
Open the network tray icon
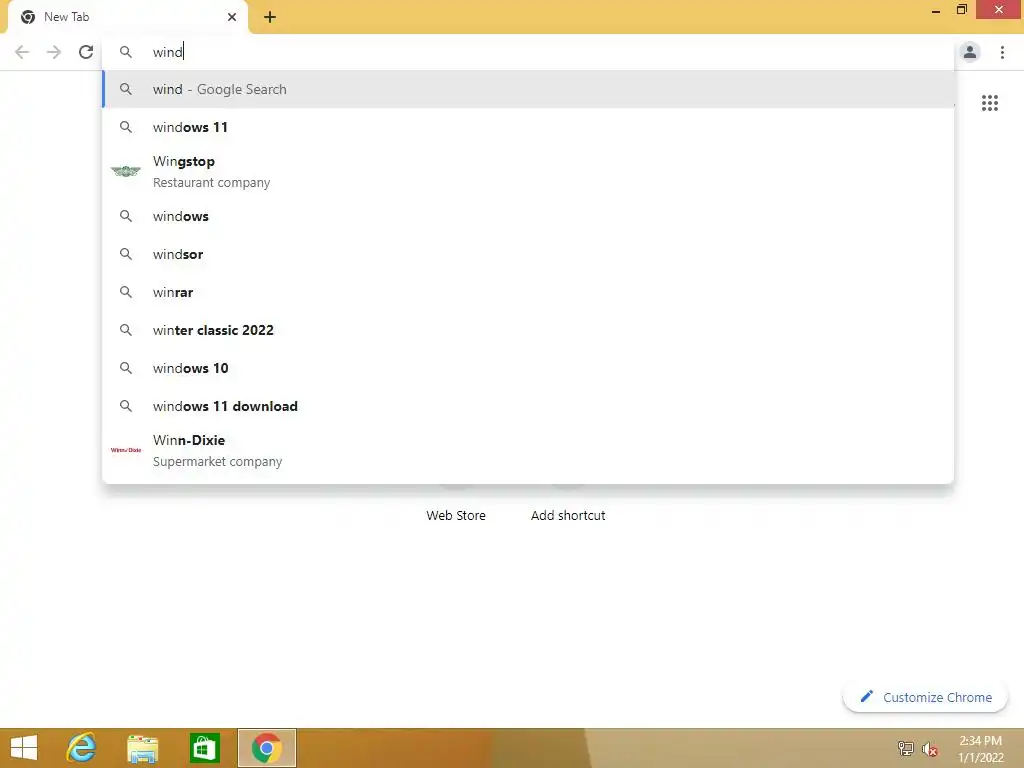point(905,748)
